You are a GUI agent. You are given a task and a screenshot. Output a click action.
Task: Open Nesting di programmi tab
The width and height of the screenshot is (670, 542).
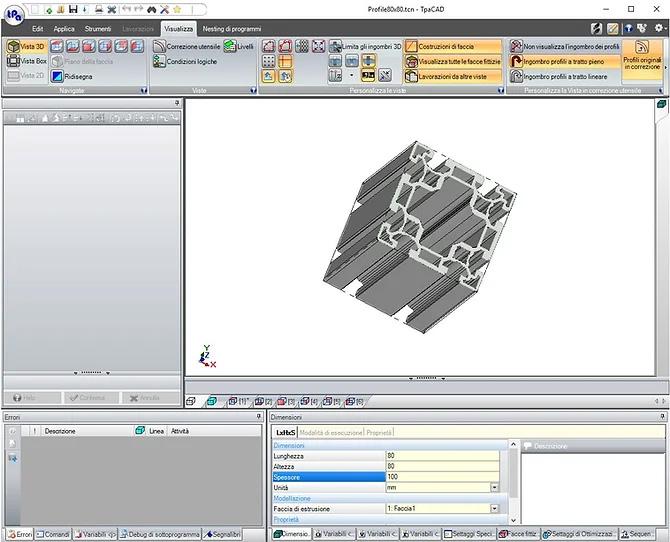coord(232,29)
